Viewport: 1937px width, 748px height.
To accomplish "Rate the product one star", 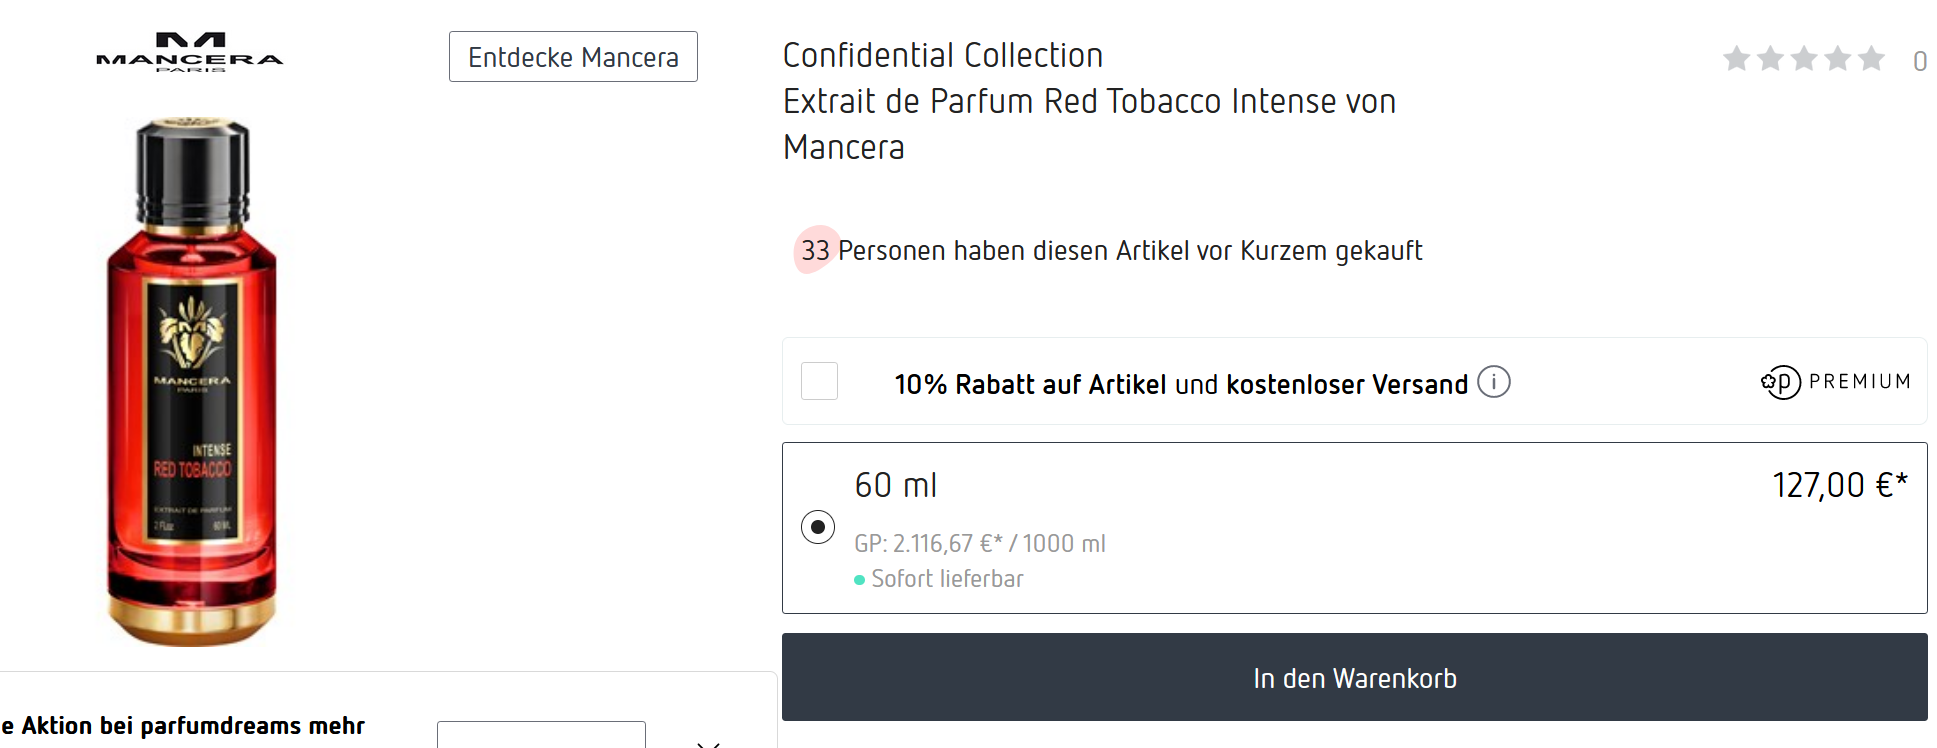I will pyautogui.click(x=1737, y=59).
